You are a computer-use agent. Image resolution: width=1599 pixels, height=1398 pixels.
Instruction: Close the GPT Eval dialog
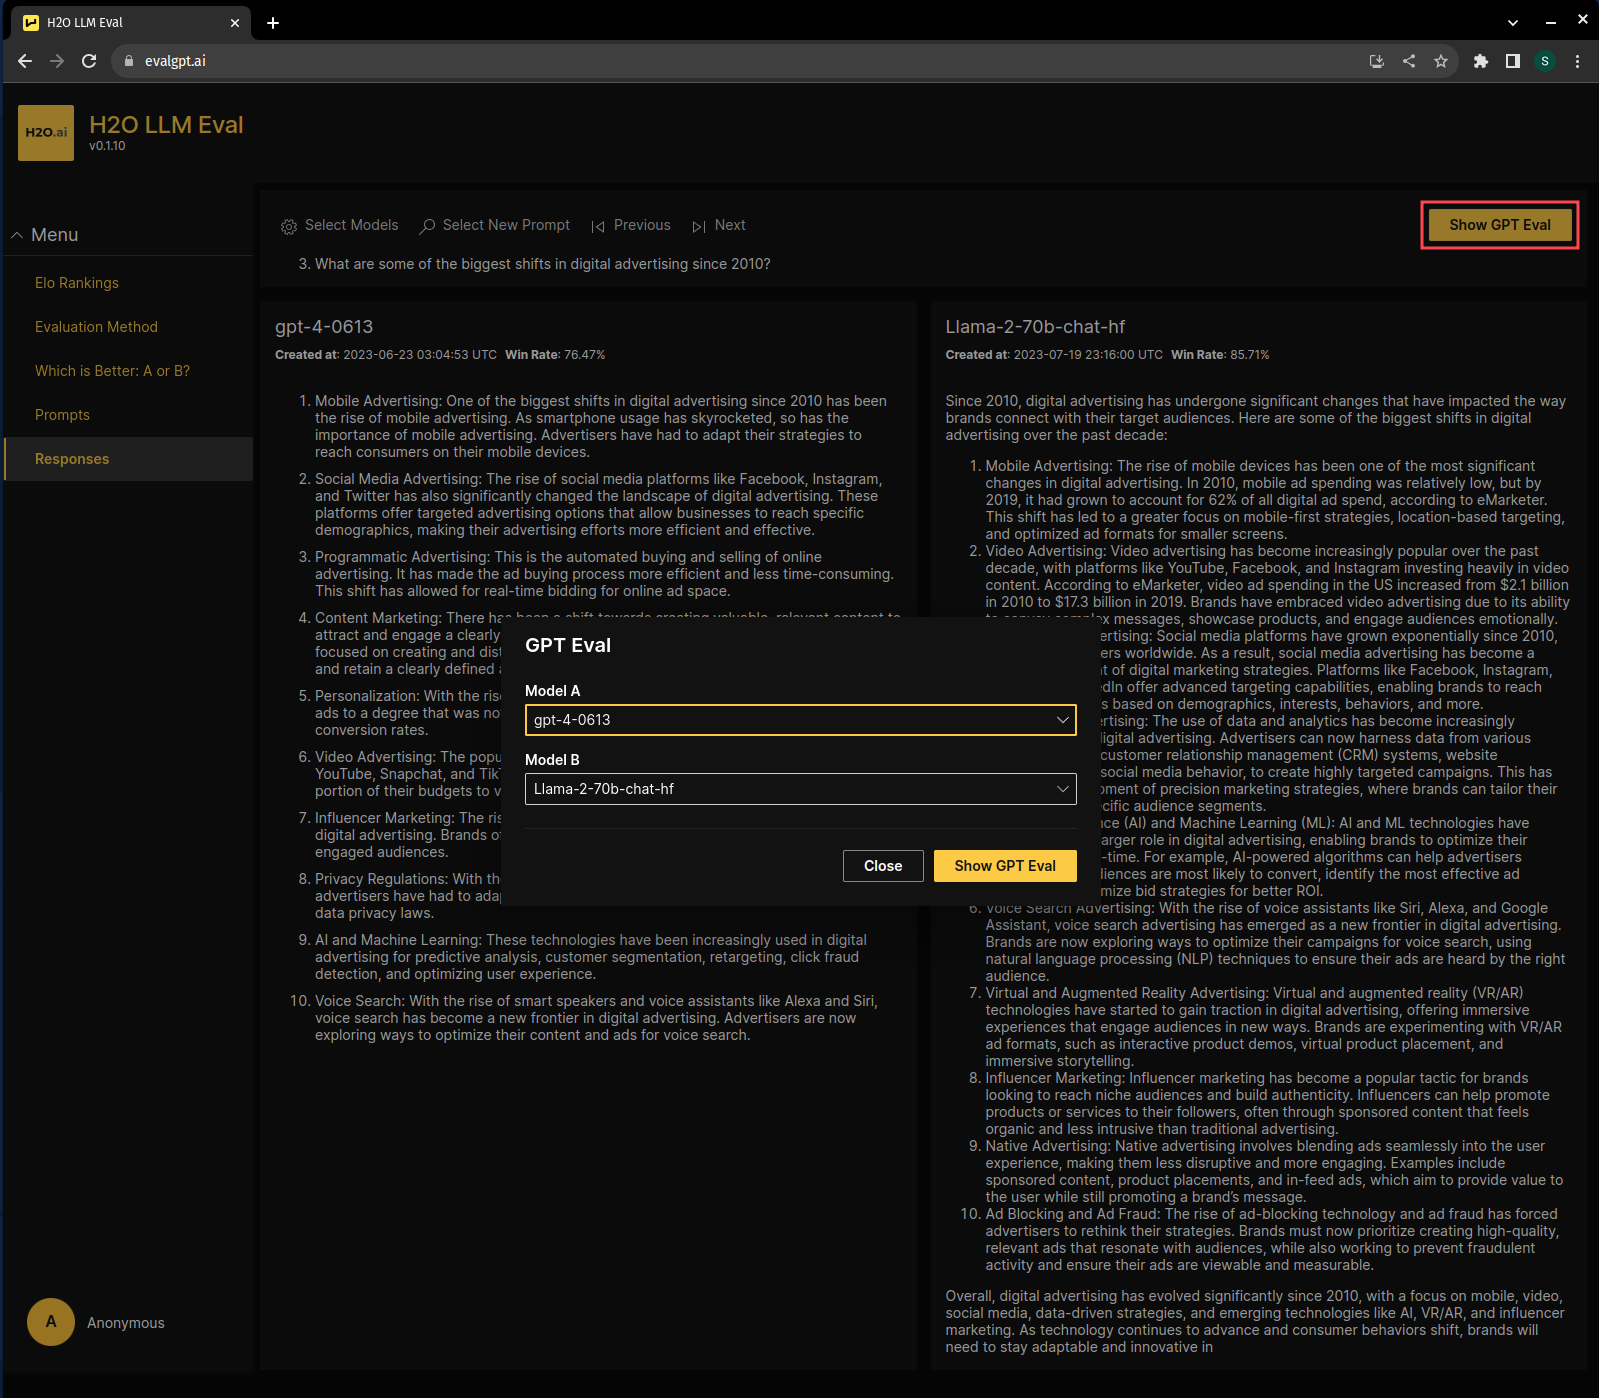coord(883,866)
